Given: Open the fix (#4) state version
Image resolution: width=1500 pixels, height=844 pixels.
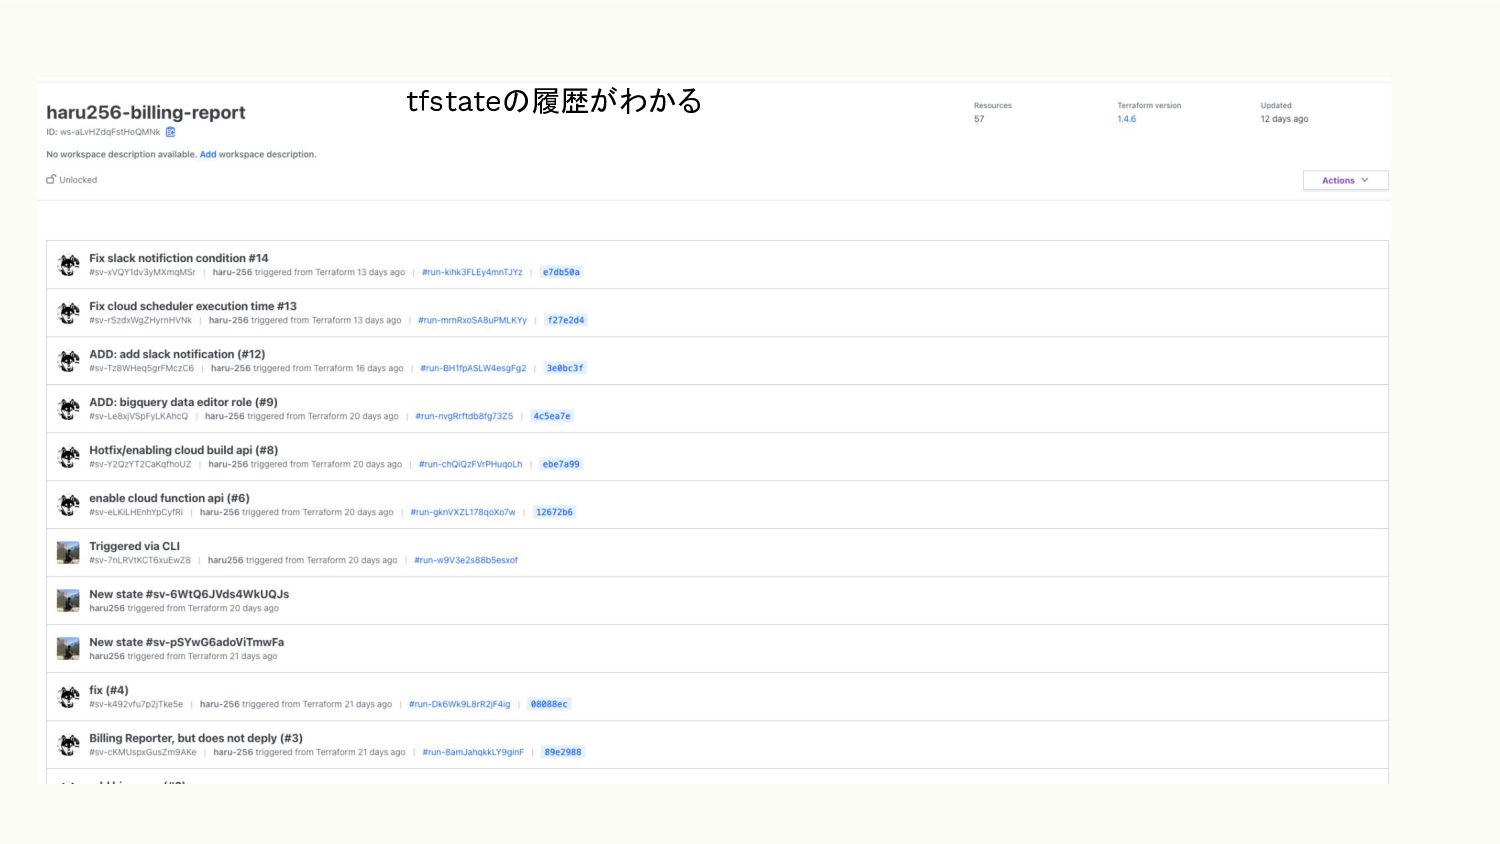Looking at the screenshot, I should point(109,690).
